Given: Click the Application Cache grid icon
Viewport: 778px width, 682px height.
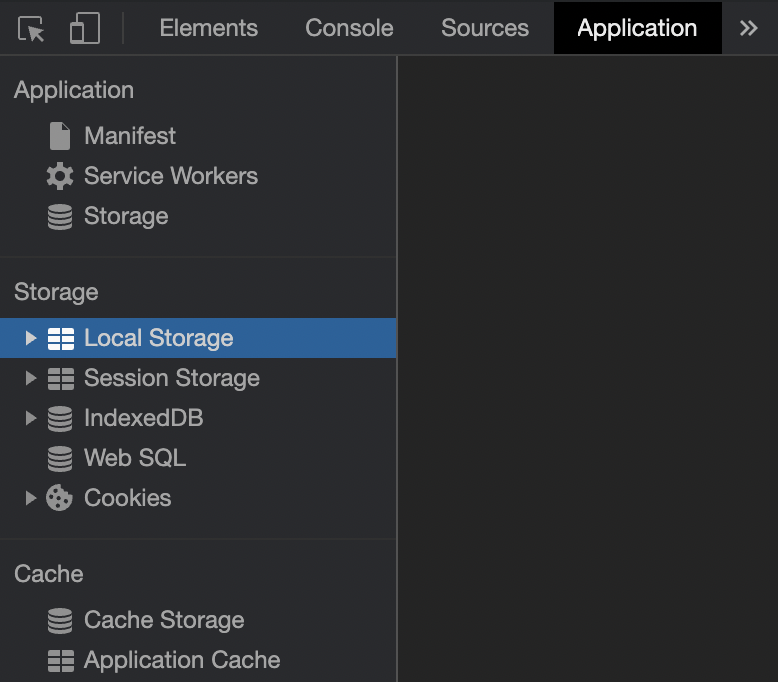Looking at the screenshot, I should tap(61, 660).
